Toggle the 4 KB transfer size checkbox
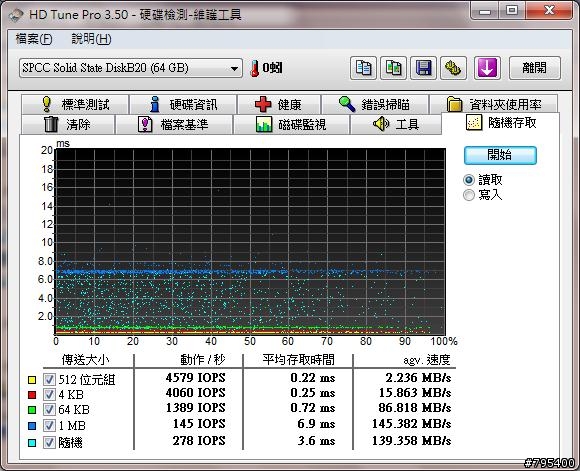 [x=49, y=395]
